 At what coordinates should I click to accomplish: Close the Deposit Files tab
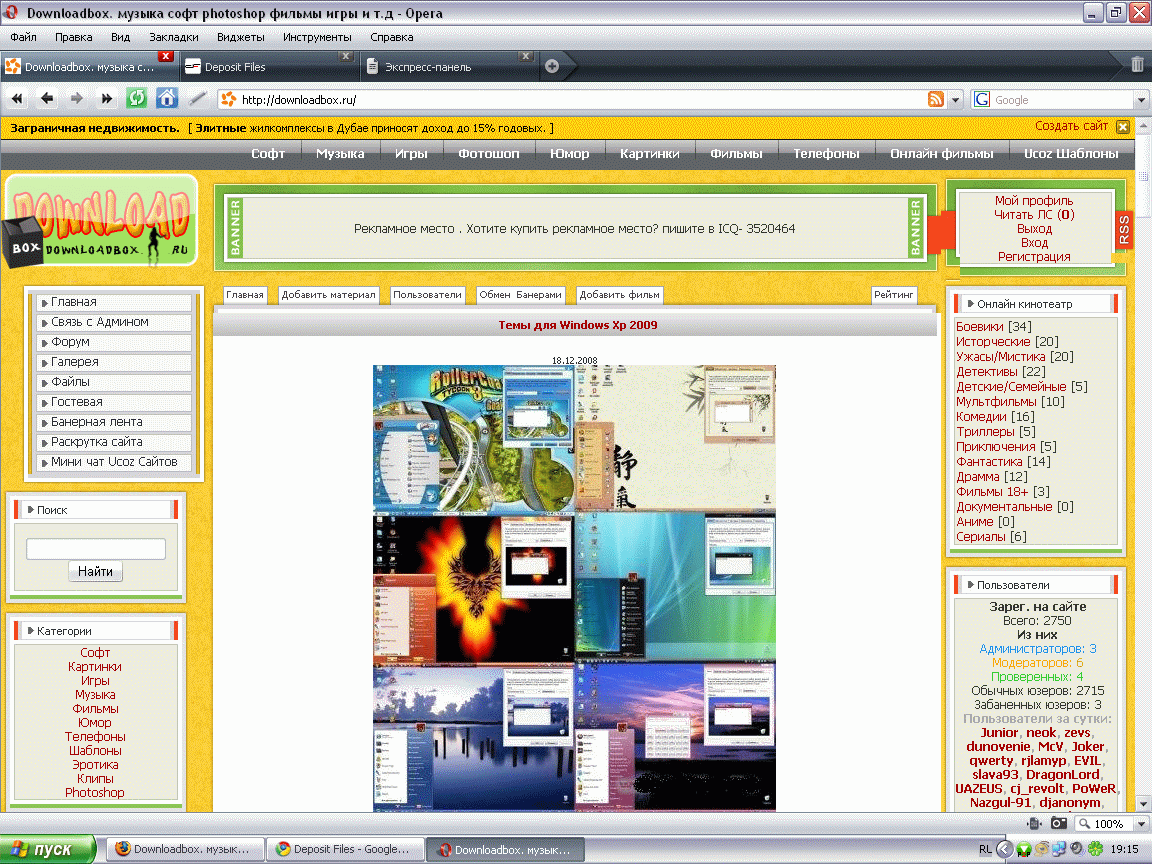pyautogui.click(x=346, y=56)
